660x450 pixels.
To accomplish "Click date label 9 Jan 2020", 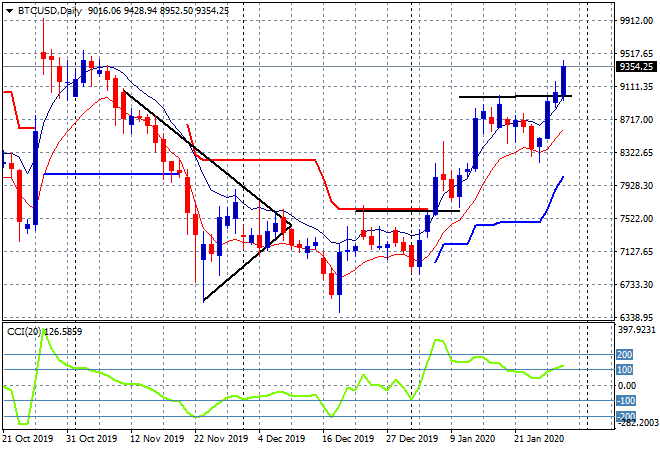I will coord(472,438).
